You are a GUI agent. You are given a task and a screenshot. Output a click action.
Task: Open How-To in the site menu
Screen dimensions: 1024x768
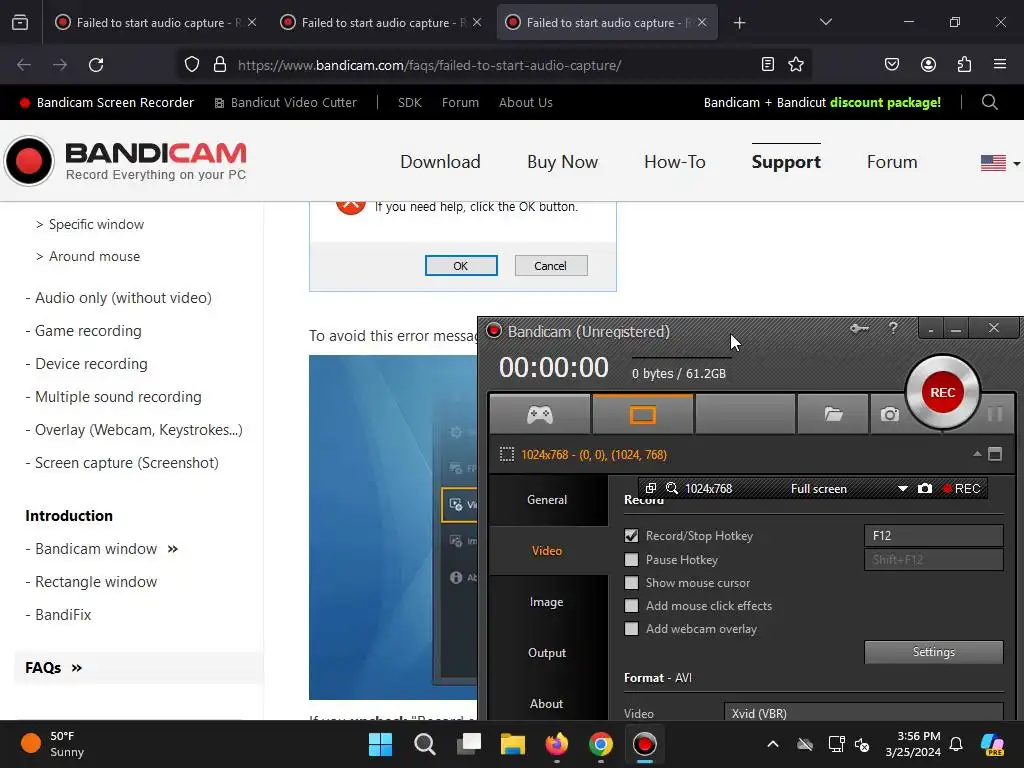click(675, 162)
